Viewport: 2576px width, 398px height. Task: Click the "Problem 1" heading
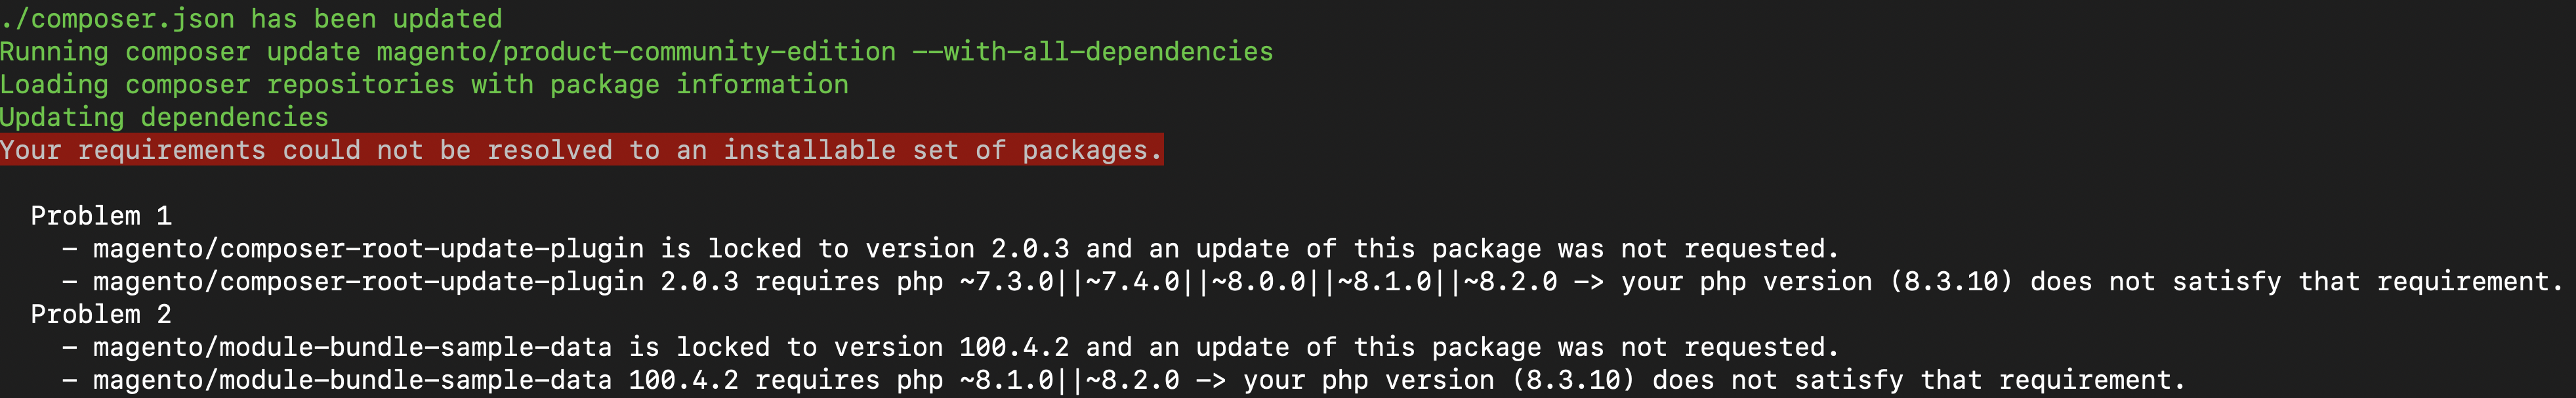click(101, 216)
